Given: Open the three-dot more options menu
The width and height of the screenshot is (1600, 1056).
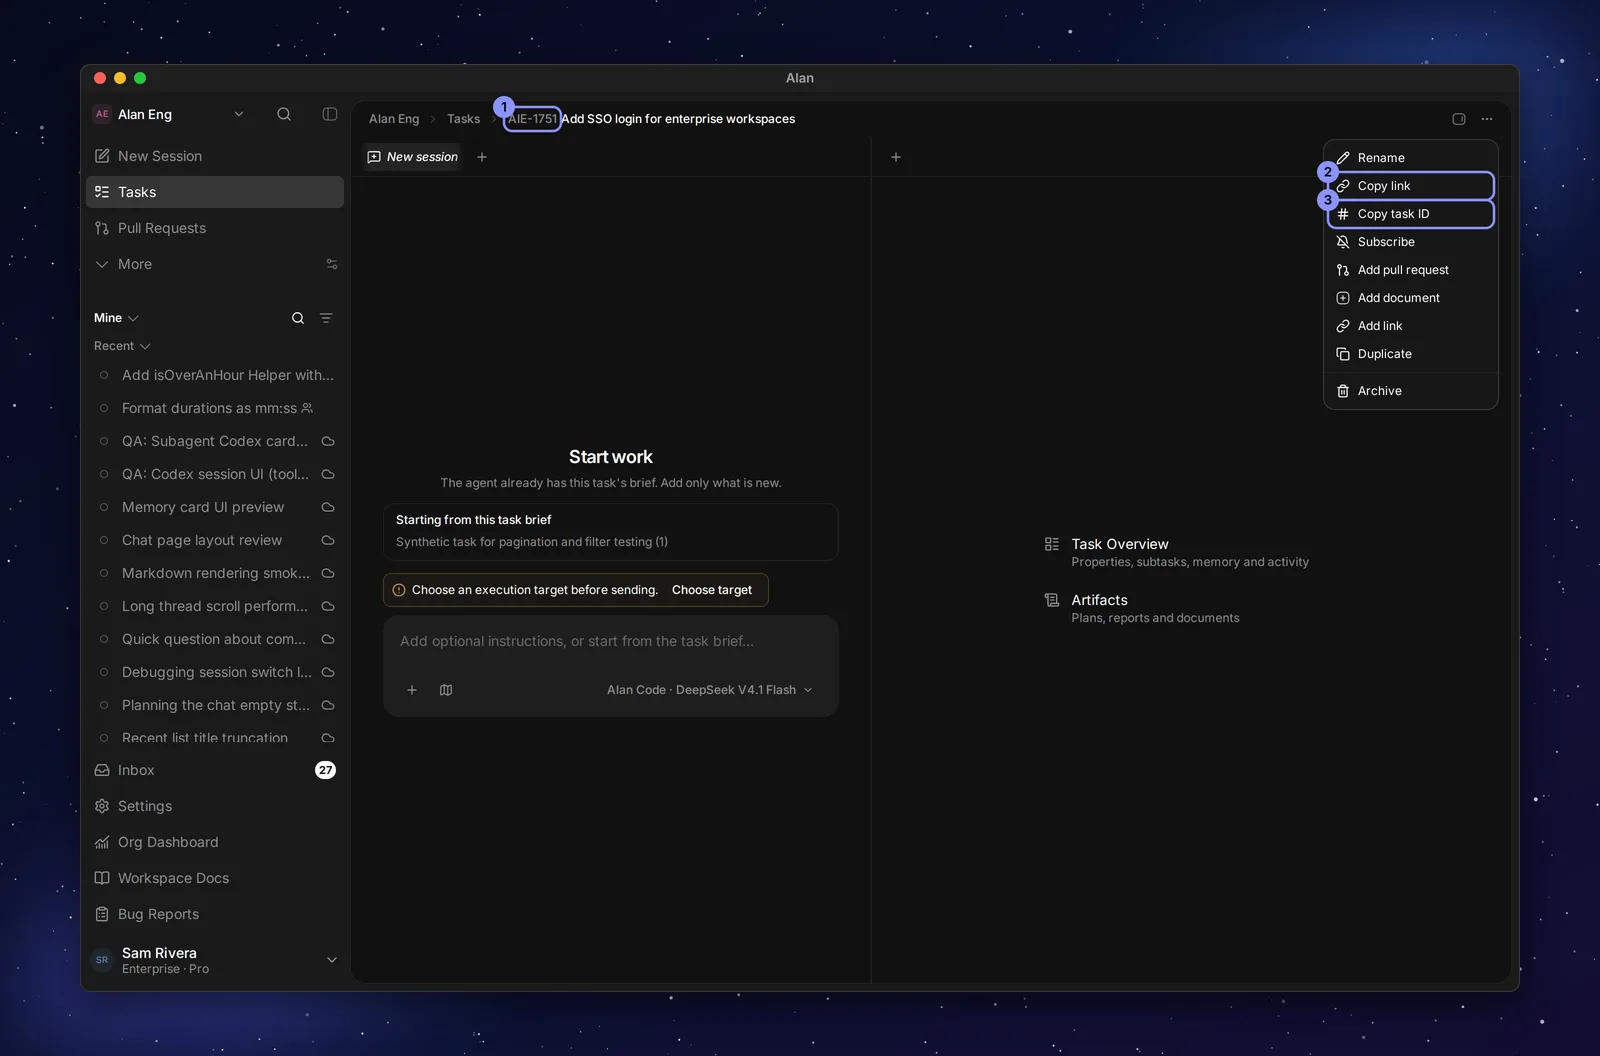Looking at the screenshot, I should (1487, 119).
